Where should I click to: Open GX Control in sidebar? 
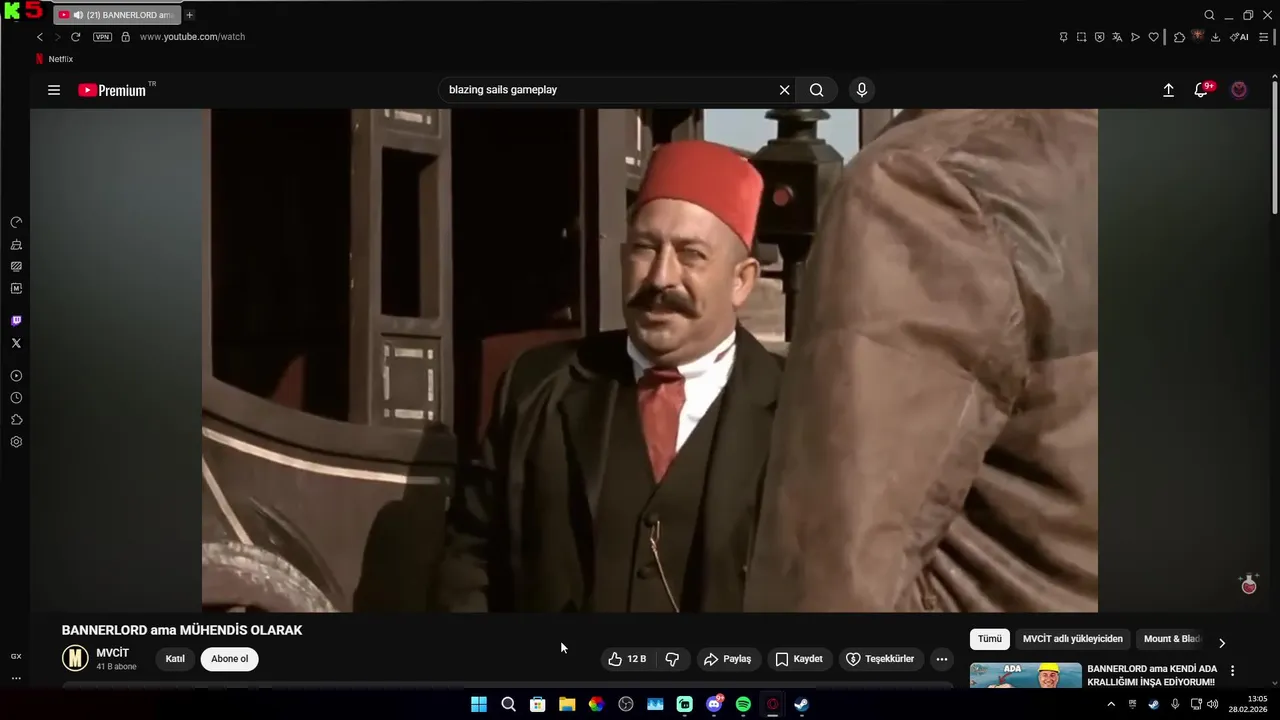tap(16, 222)
